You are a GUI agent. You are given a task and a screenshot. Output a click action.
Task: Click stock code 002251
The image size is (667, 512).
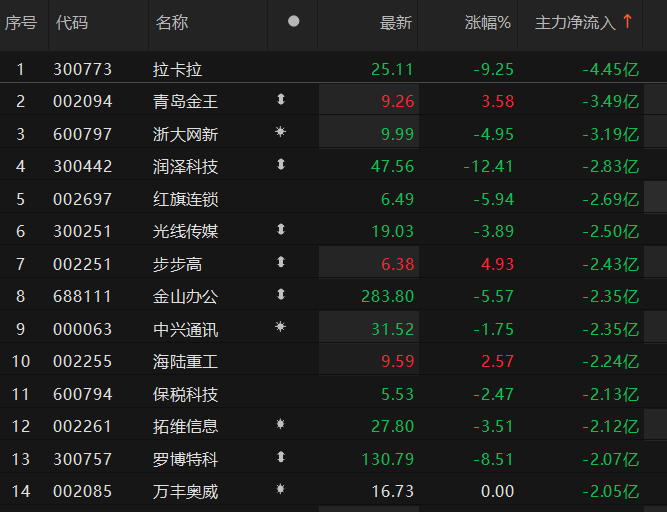(83, 265)
